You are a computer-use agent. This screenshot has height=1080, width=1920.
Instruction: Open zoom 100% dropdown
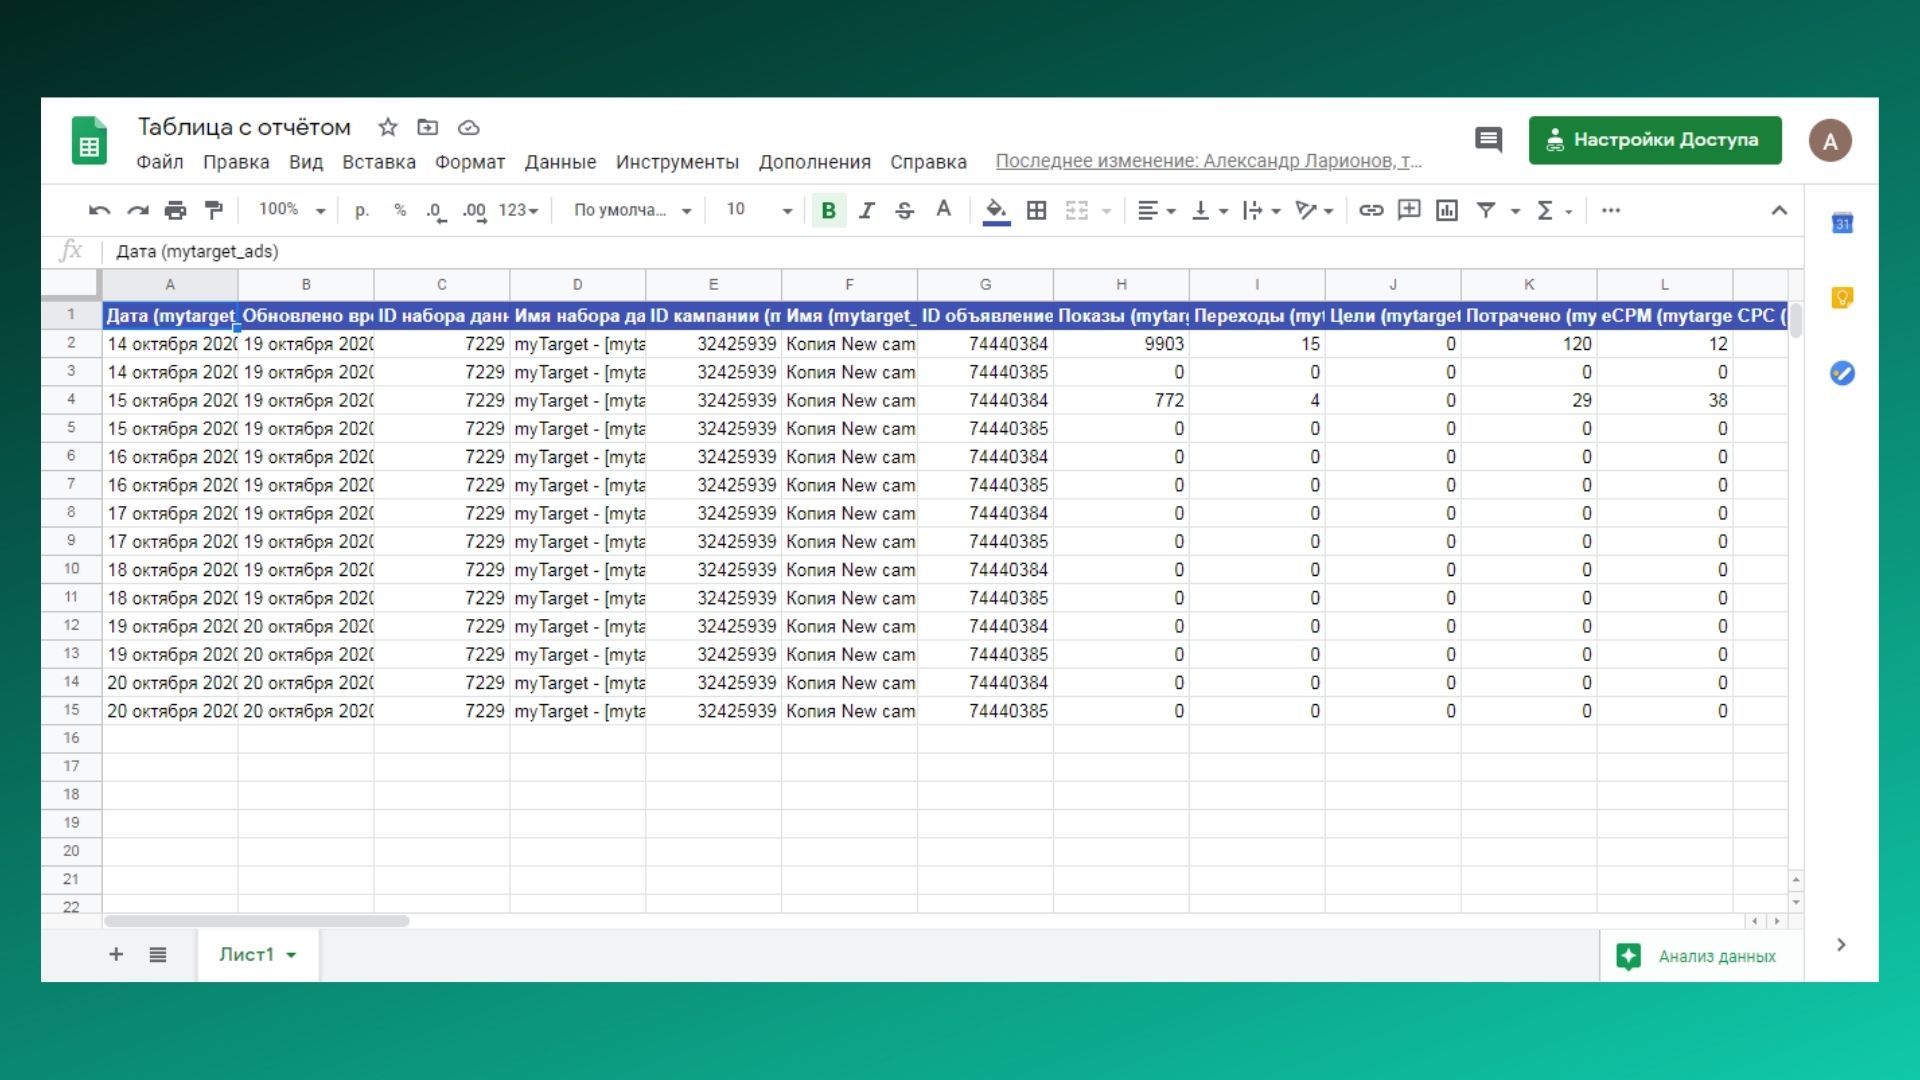[292, 210]
